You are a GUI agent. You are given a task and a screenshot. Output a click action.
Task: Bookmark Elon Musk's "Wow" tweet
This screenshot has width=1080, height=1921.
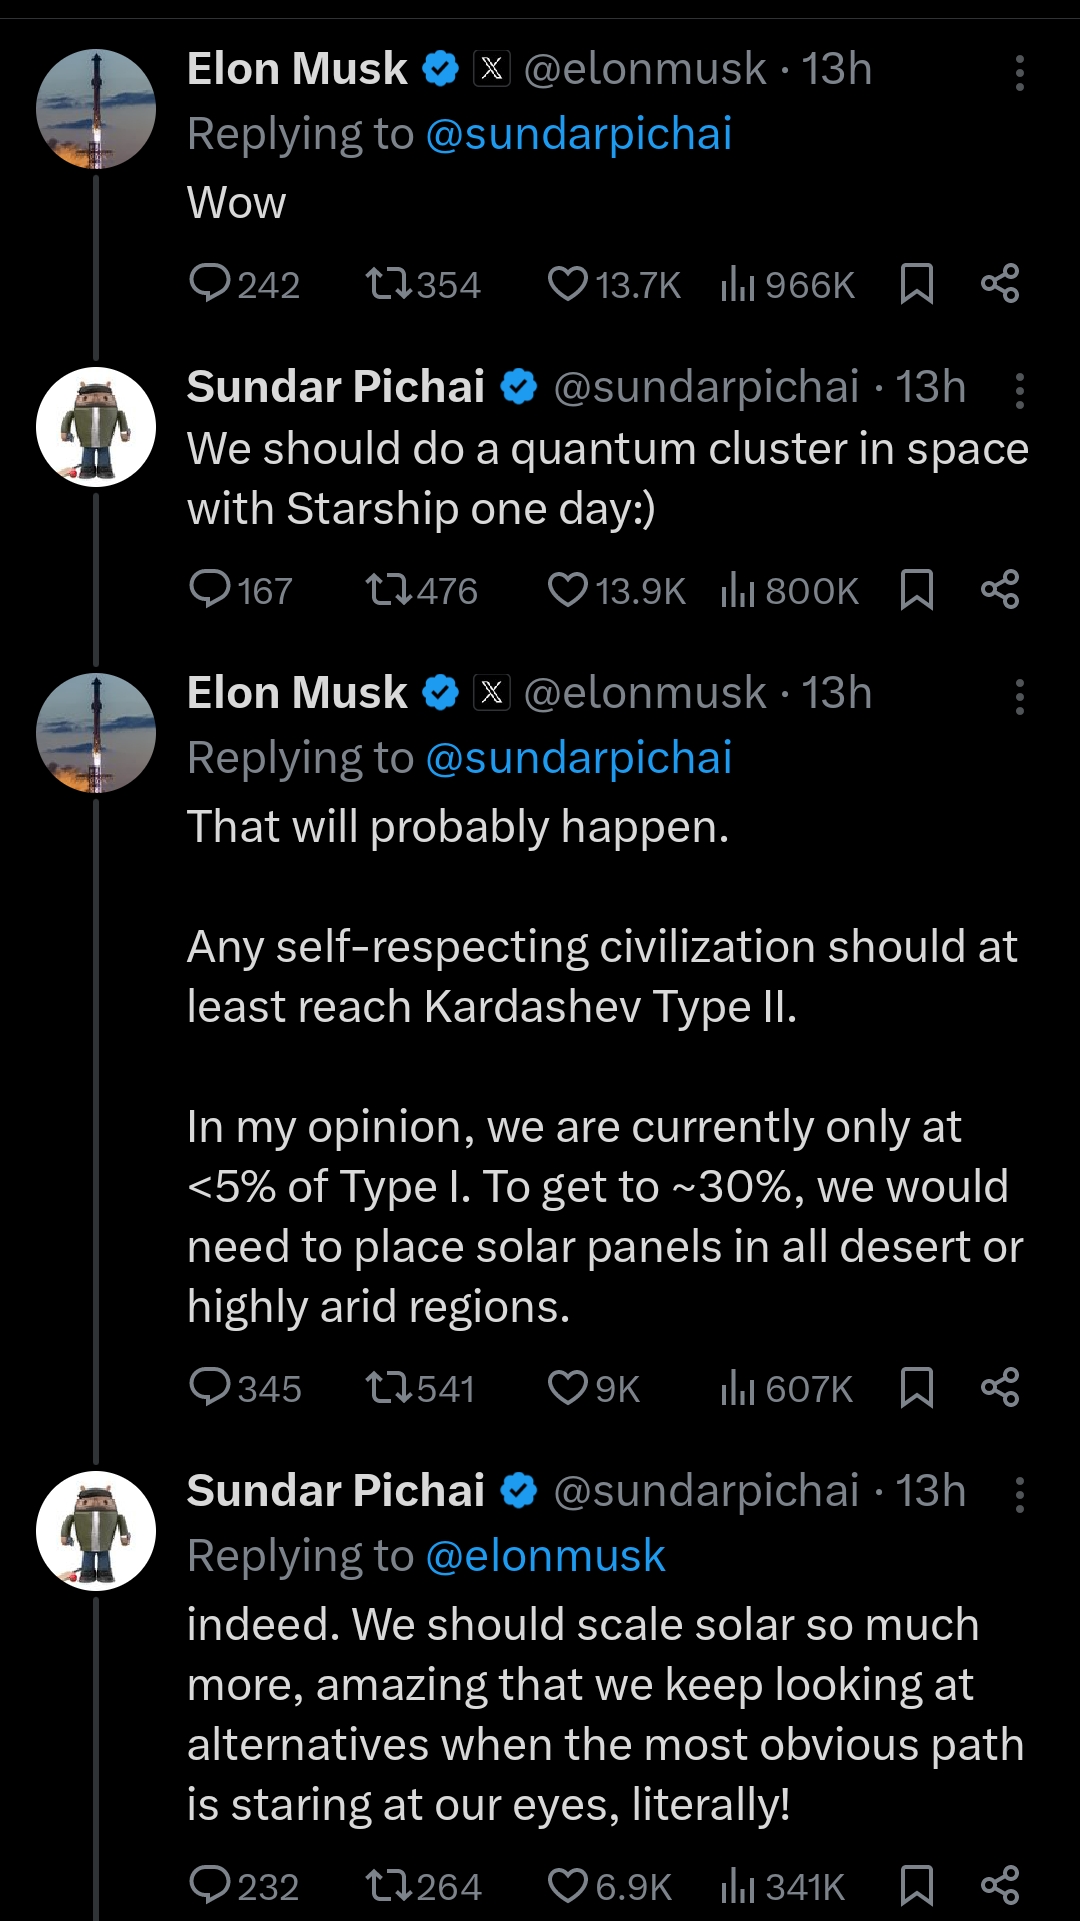[916, 284]
